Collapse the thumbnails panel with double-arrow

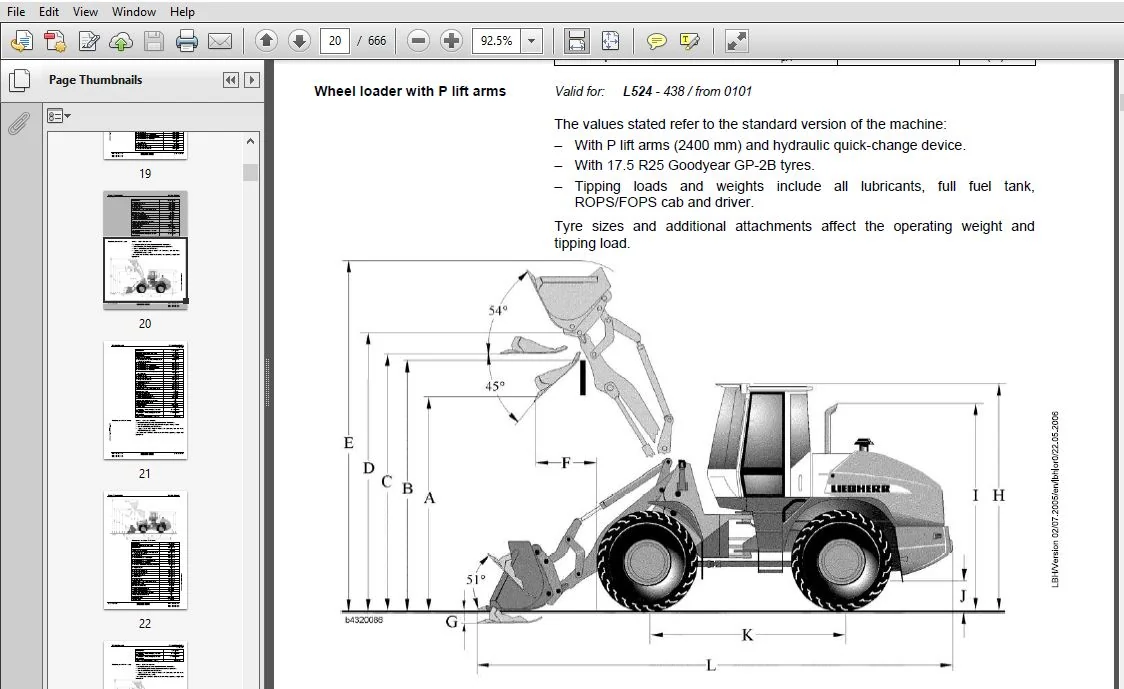[x=230, y=80]
